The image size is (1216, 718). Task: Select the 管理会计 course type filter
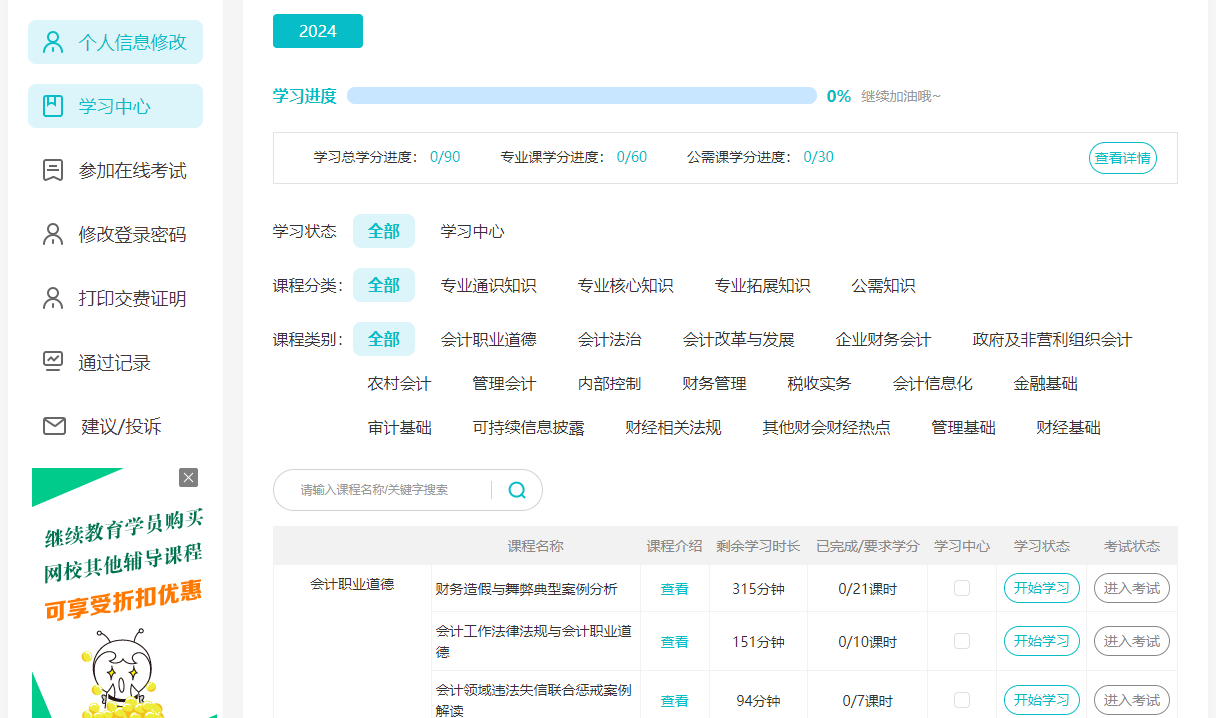[x=504, y=383]
